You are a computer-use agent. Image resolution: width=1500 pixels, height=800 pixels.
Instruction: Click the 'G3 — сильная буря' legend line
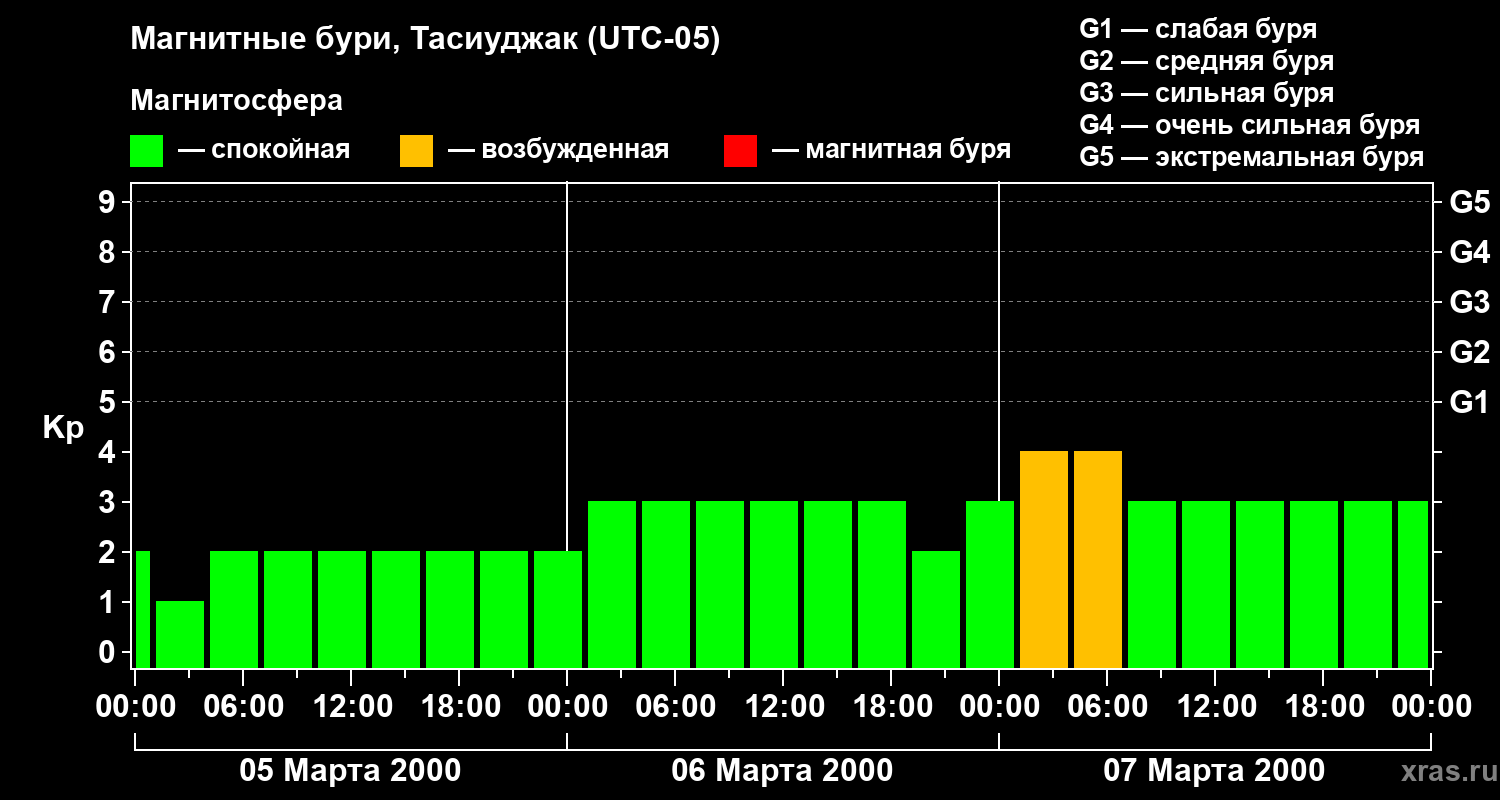[x=1206, y=93]
